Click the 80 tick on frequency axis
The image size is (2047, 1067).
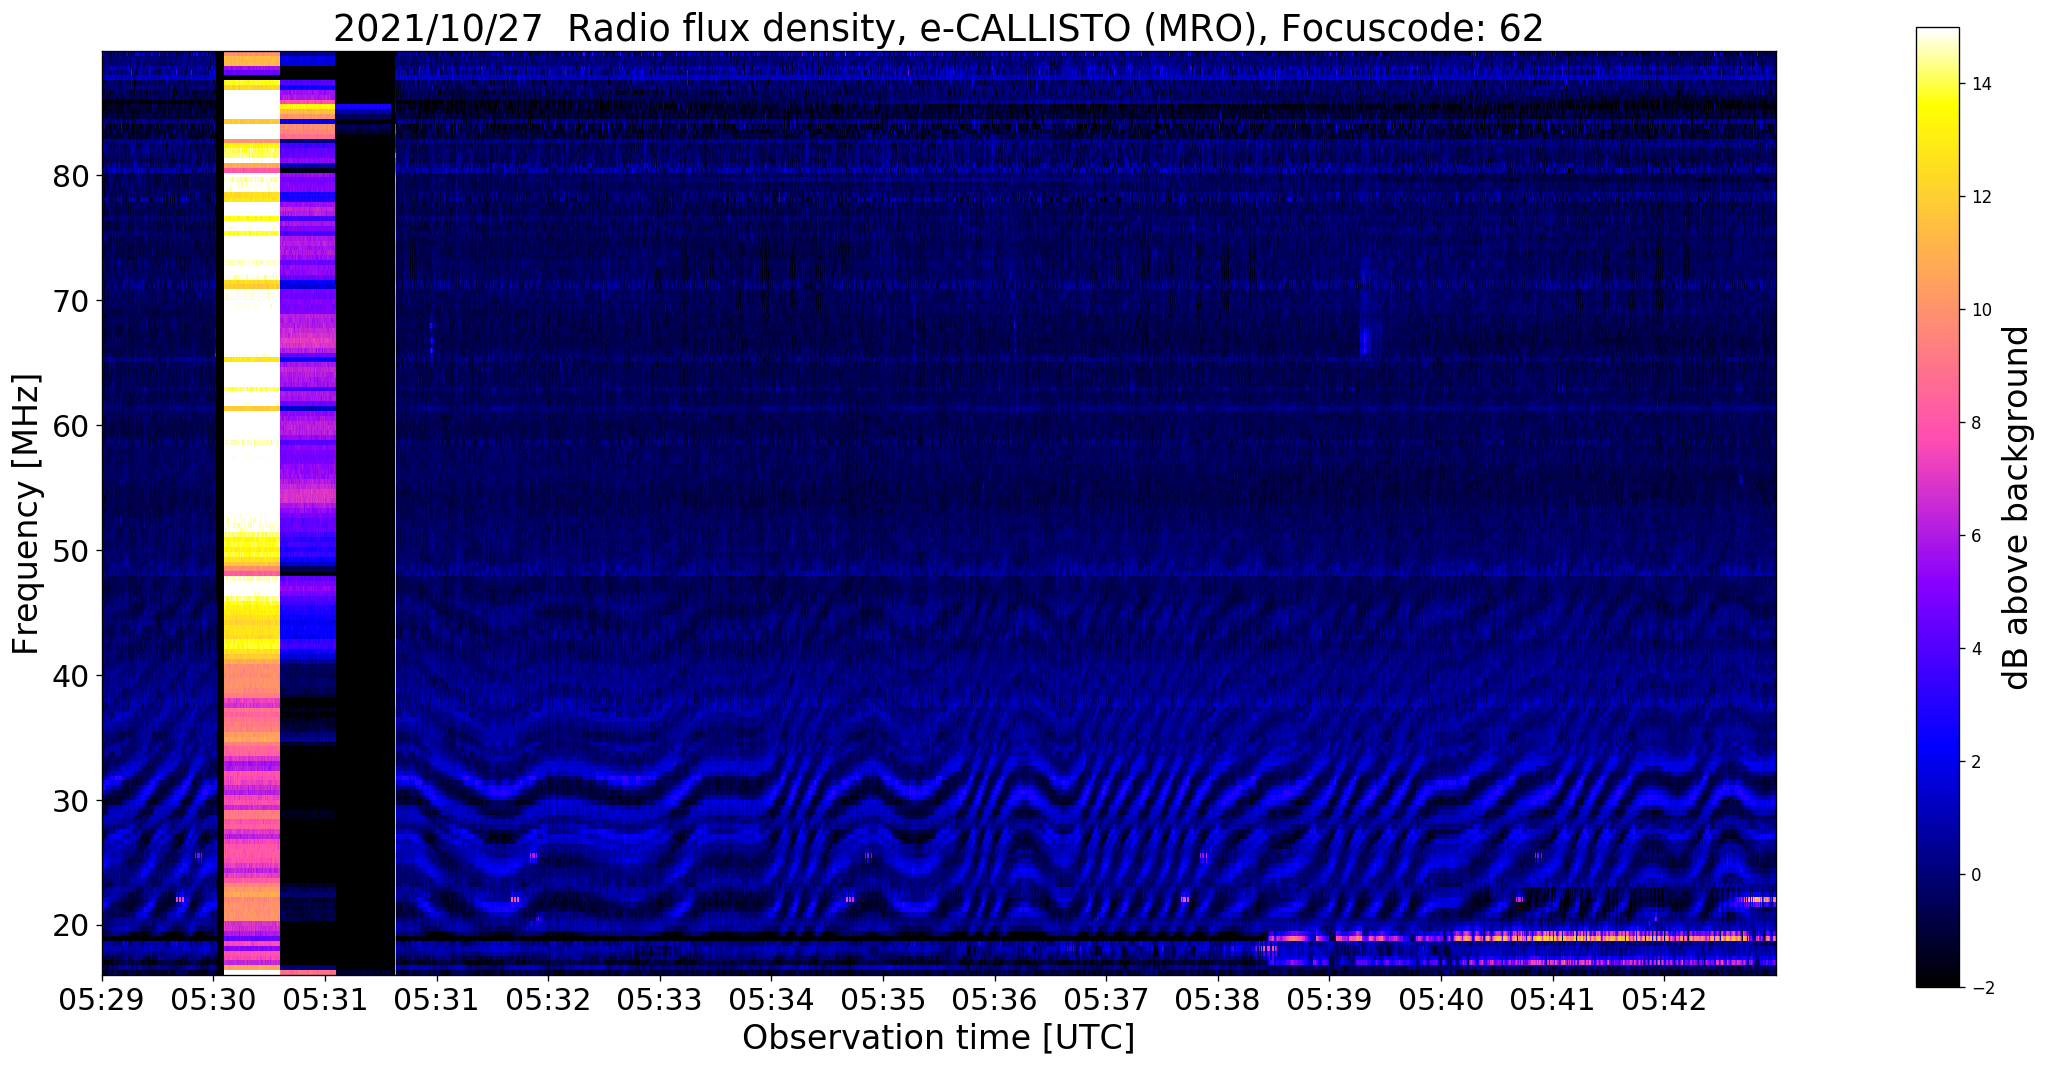click(x=71, y=177)
